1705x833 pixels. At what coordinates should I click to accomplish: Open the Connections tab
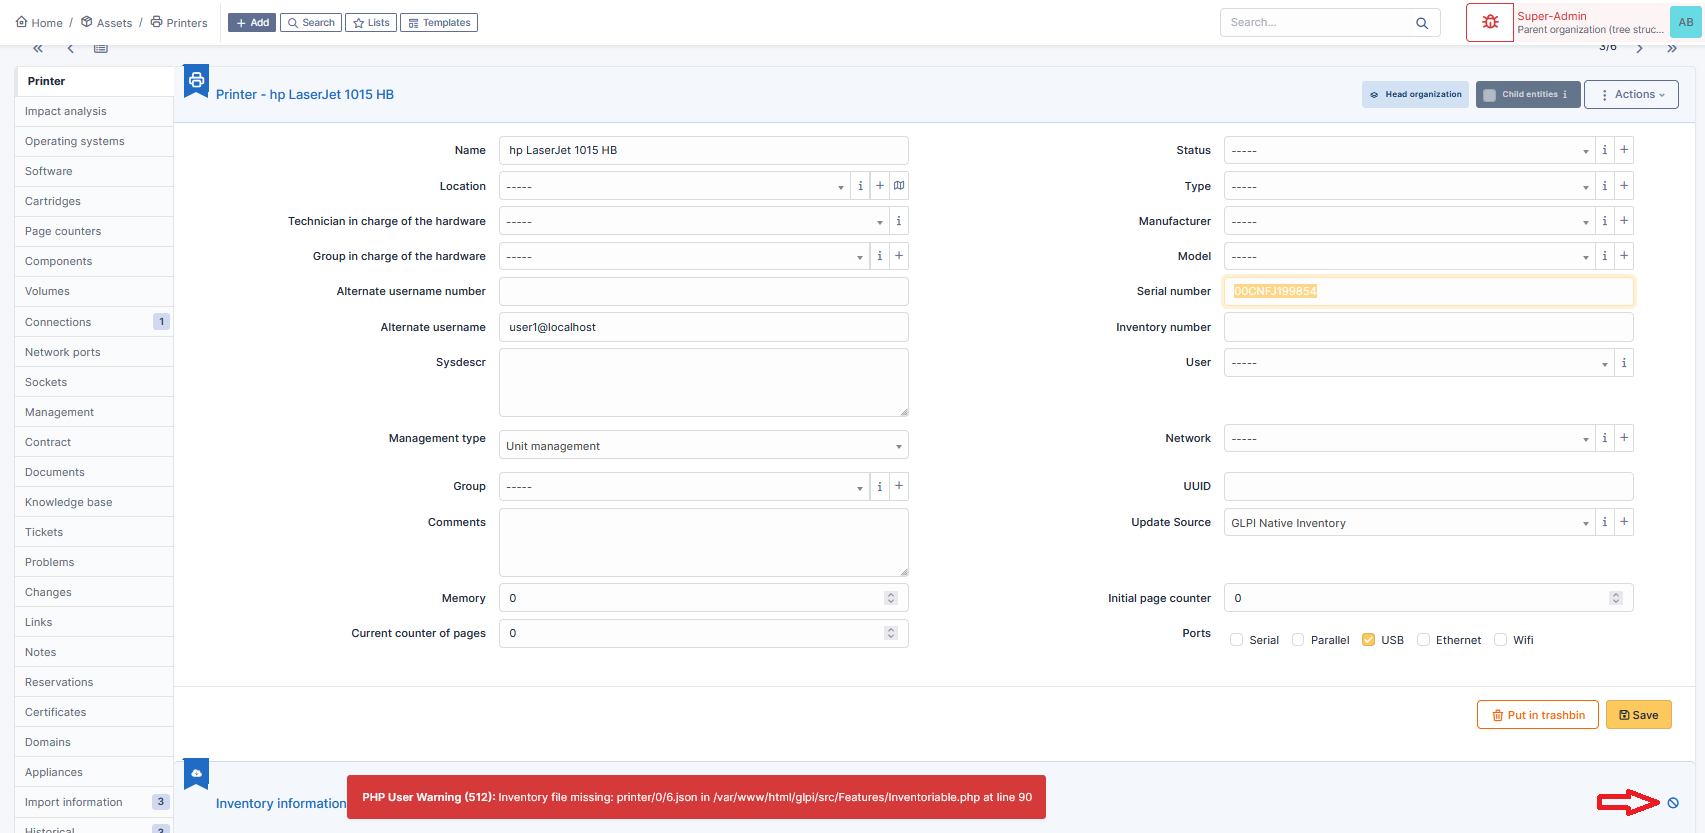coord(94,322)
